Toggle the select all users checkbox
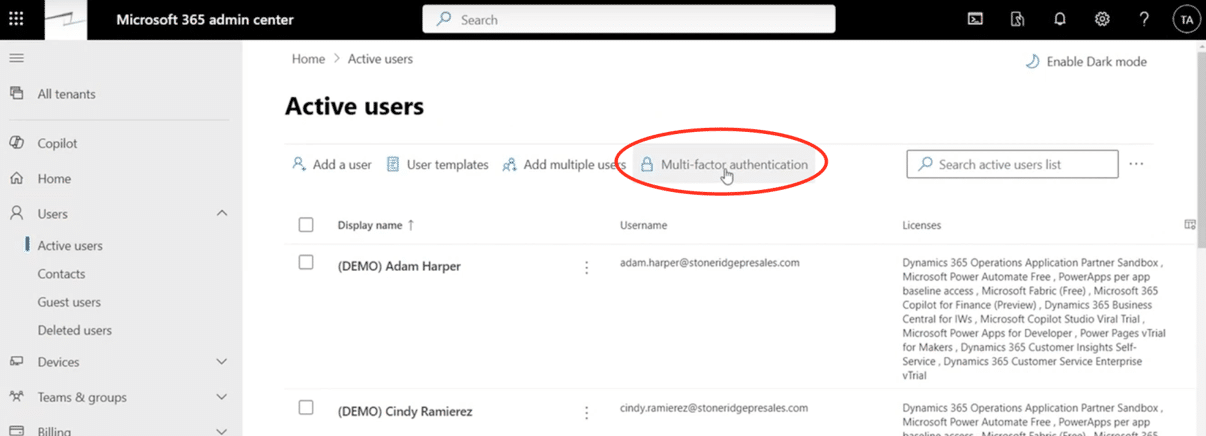 (x=306, y=225)
